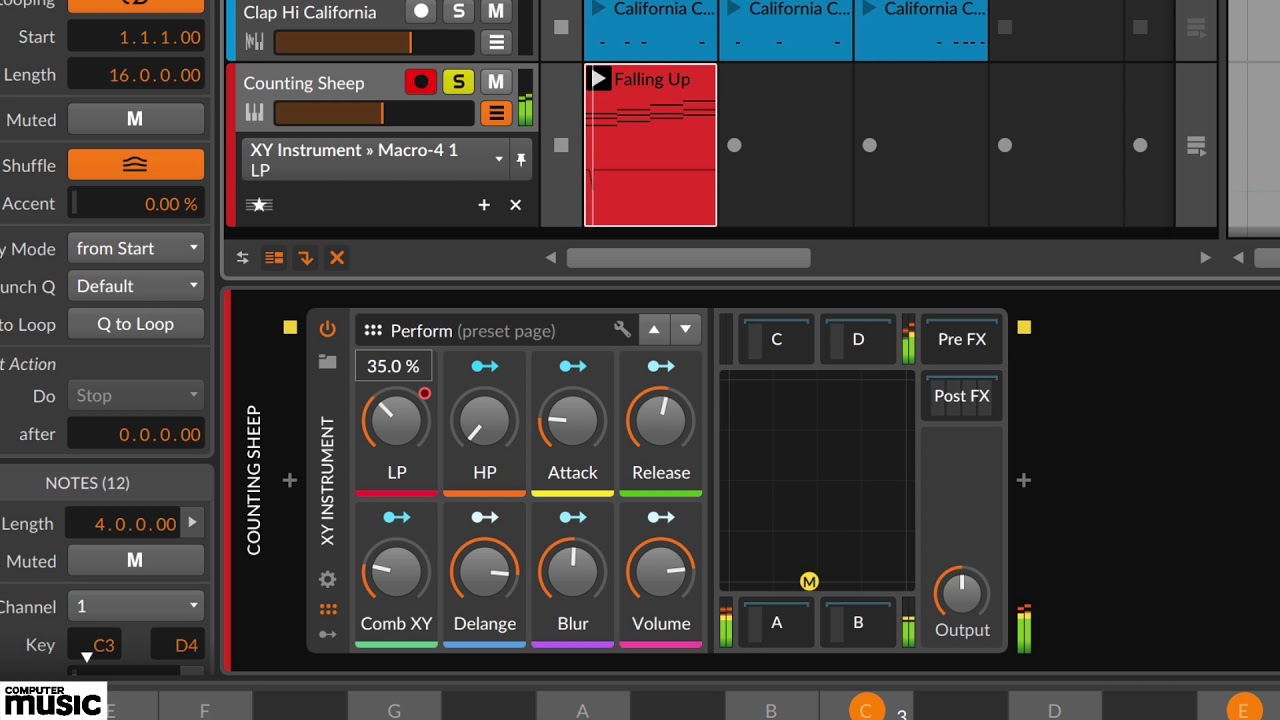The height and width of the screenshot is (720, 1280).
Task: Click the modulation arrow above Attack knob
Action: click(x=572, y=366)
